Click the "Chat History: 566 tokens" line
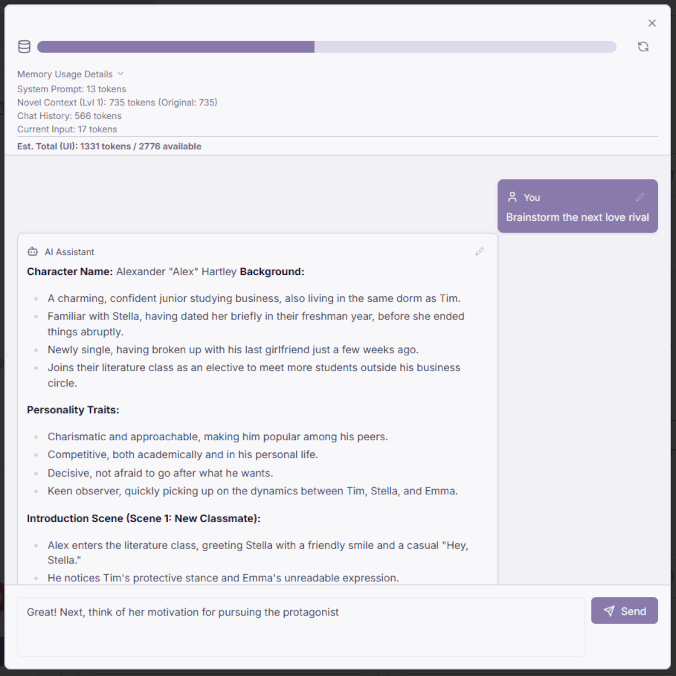Viewport: 676px width, 676px height. pyautogui.click(x=69, y=116)
